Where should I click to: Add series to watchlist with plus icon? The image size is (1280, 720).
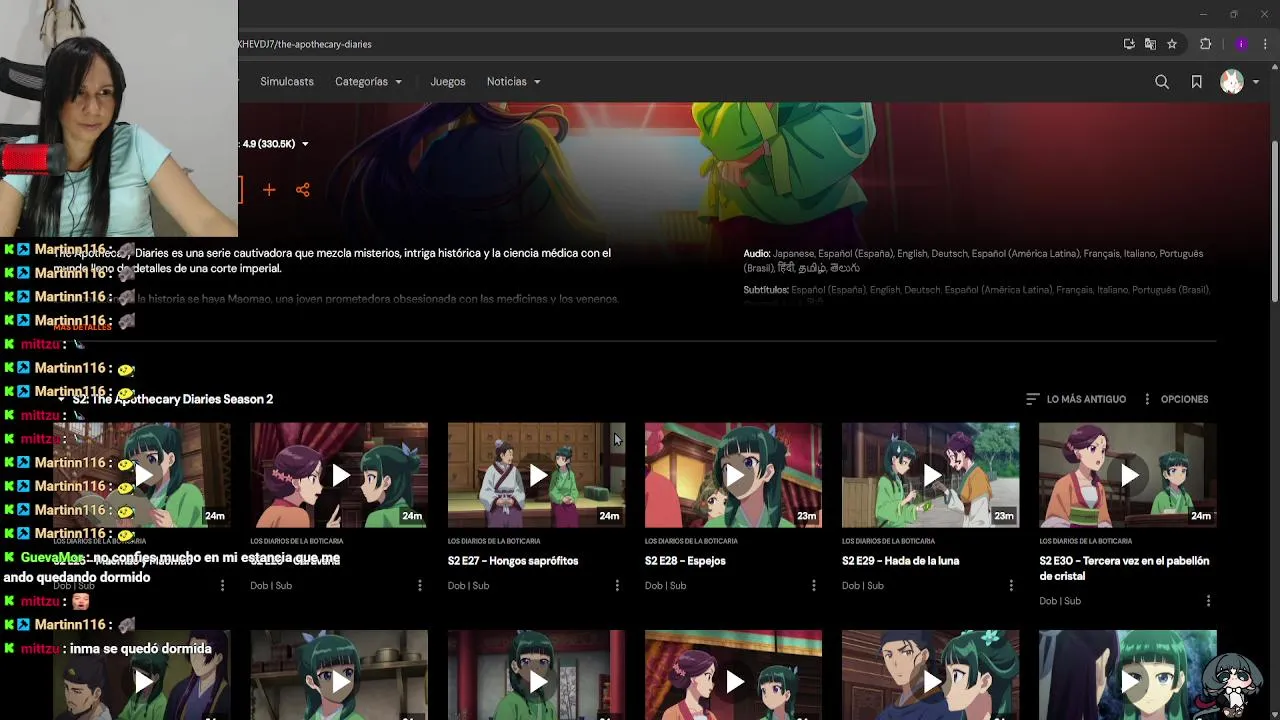(269, 189)
